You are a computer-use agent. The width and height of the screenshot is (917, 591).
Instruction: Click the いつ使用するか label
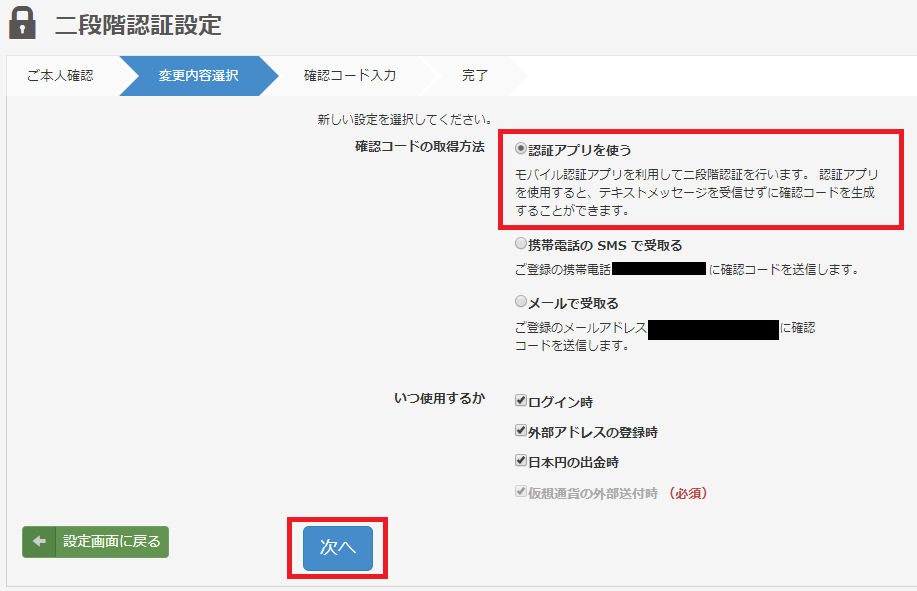point(439,399)
